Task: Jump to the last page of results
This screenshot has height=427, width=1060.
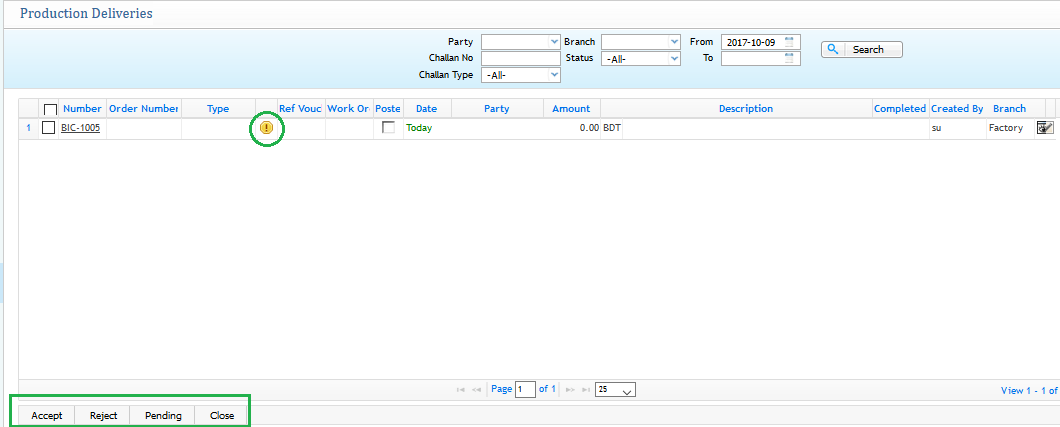Action: (x=585, y=389)
